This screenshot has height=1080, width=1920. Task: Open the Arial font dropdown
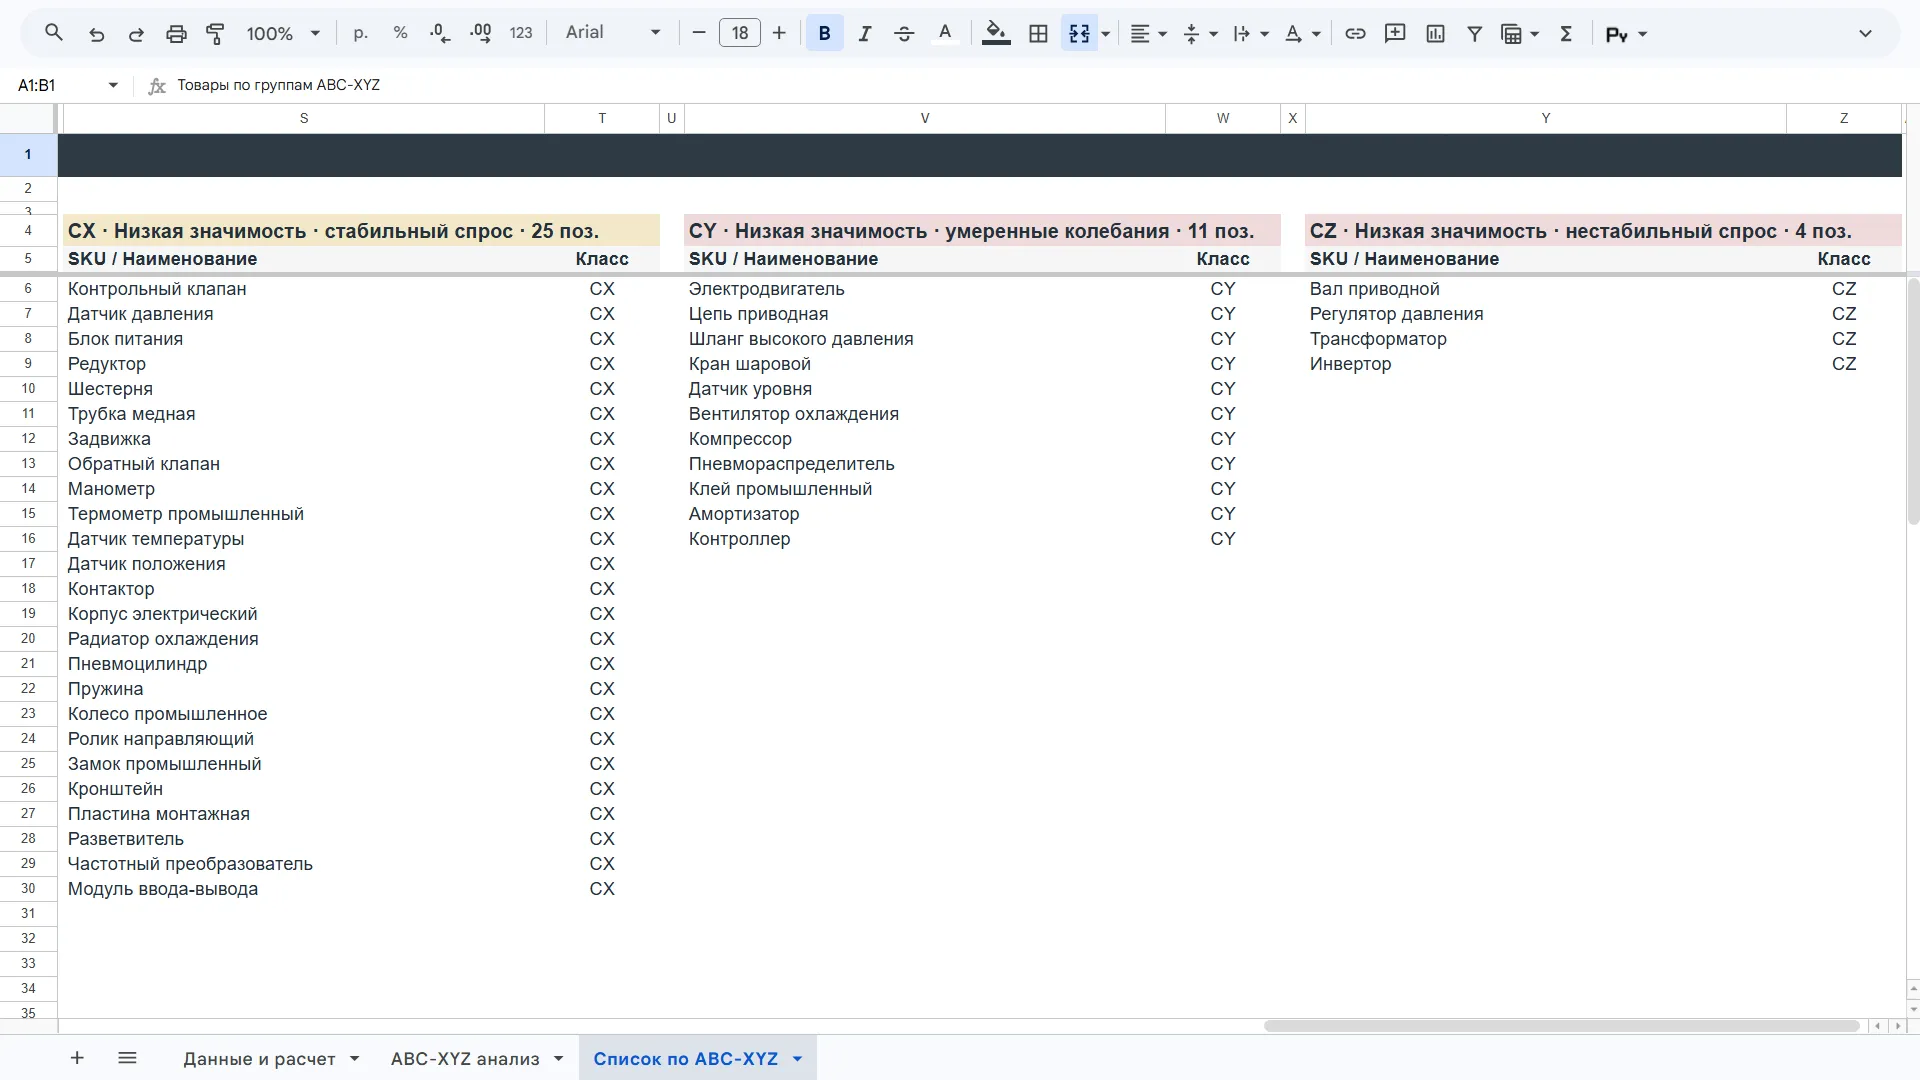coord(612,33)
